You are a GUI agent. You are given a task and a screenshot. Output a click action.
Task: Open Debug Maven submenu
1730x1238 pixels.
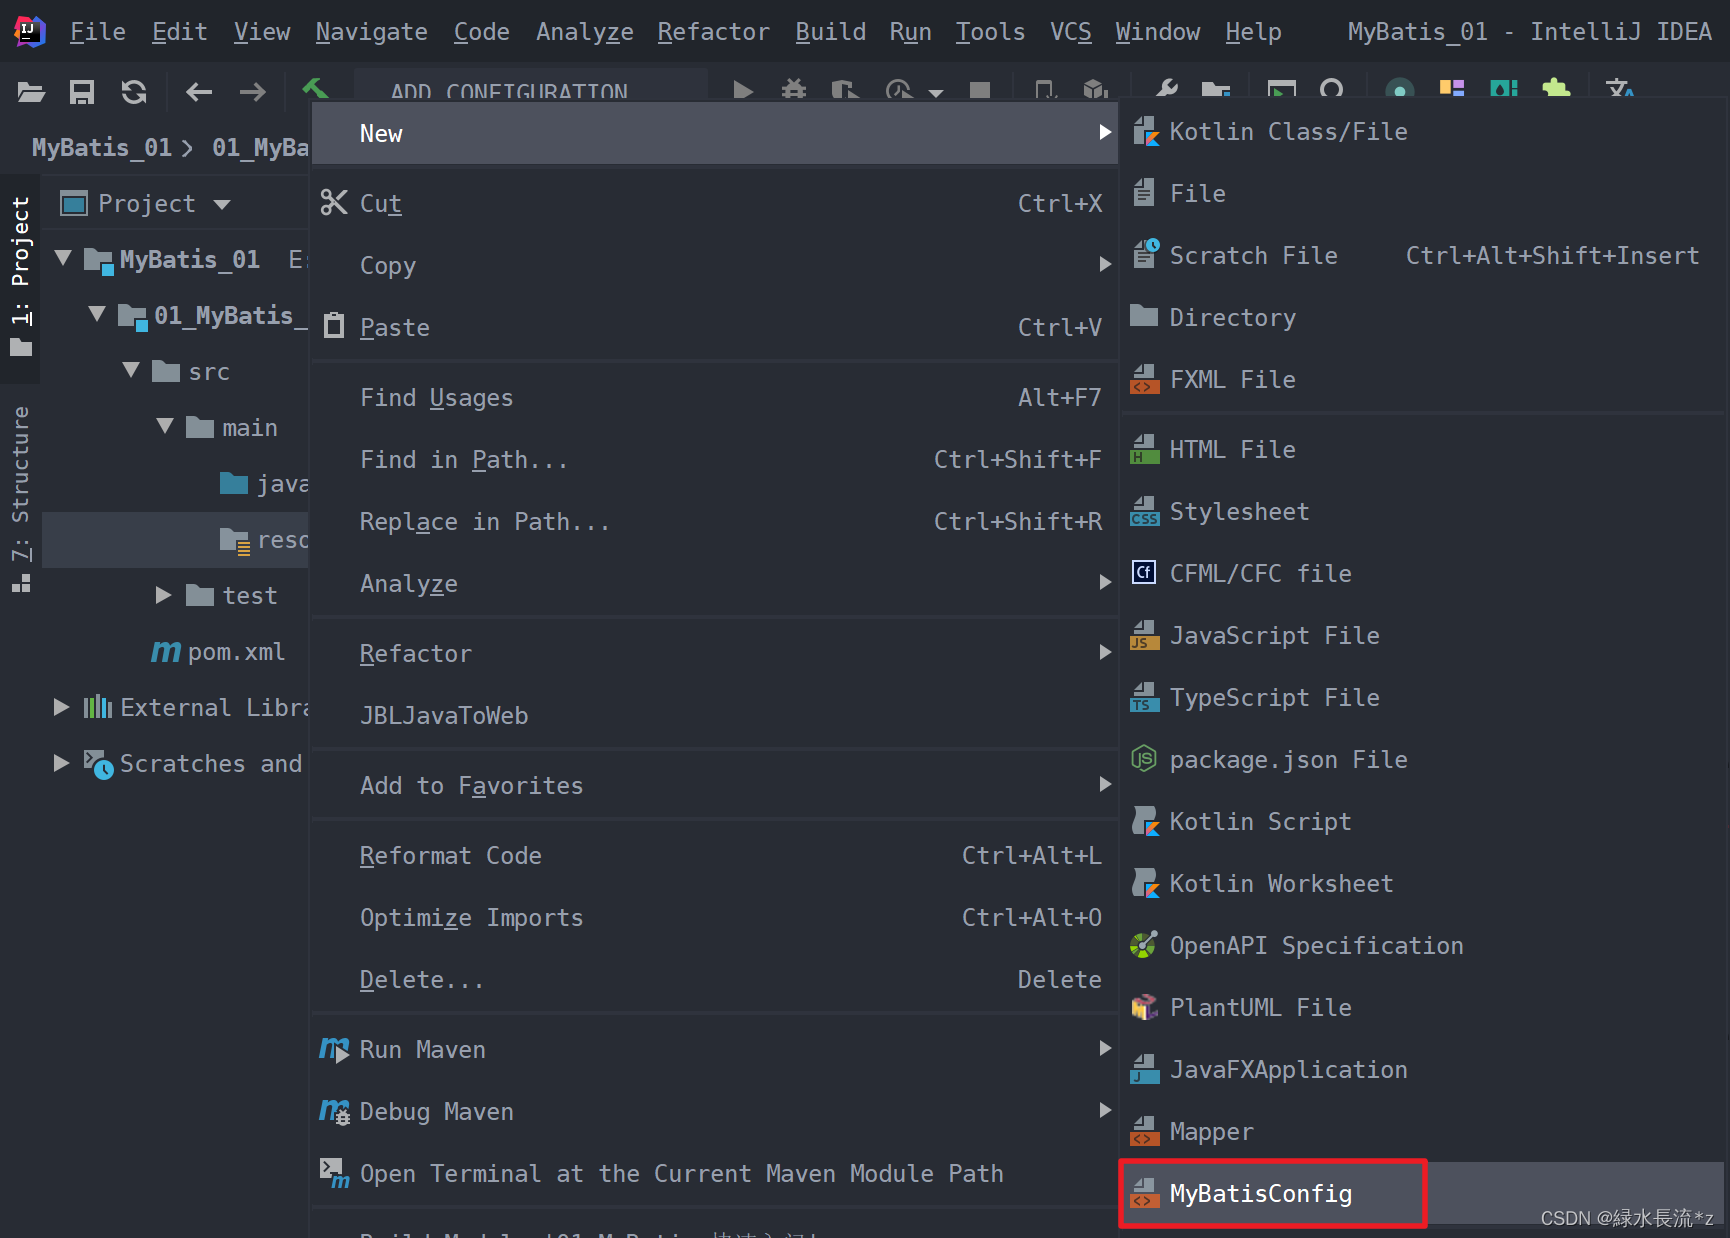[x=714, y=1111]
